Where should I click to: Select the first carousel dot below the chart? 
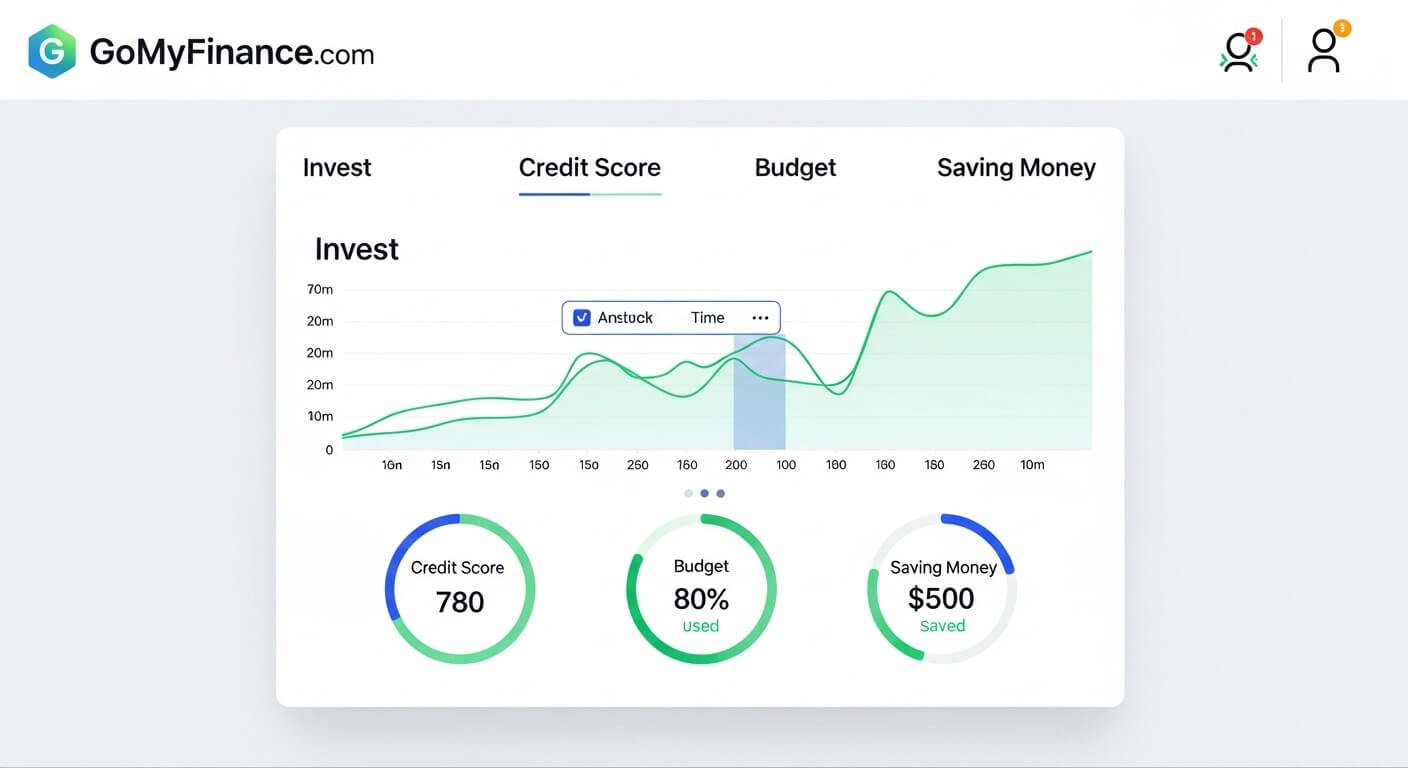[x=688, y=493]
